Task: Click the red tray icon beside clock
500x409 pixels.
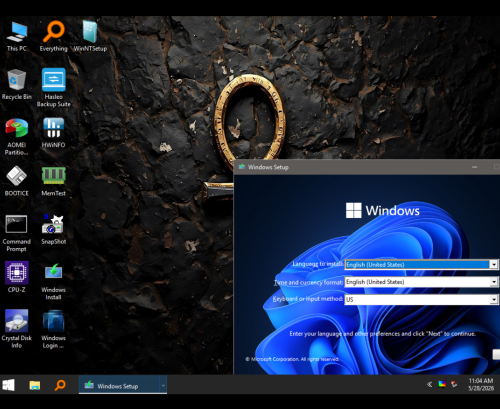Action: (454, 384)
